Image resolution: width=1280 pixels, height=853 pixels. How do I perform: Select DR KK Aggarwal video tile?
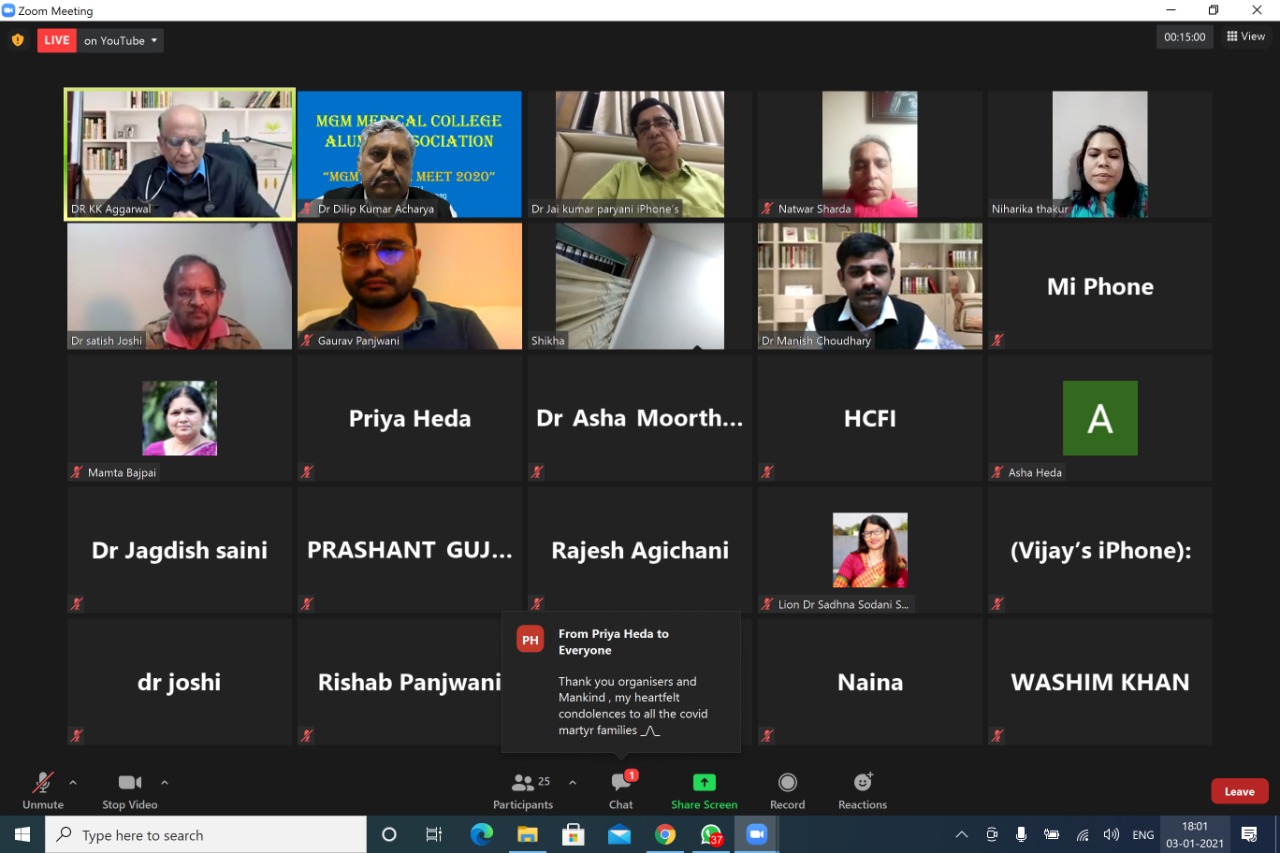point(180,154)
